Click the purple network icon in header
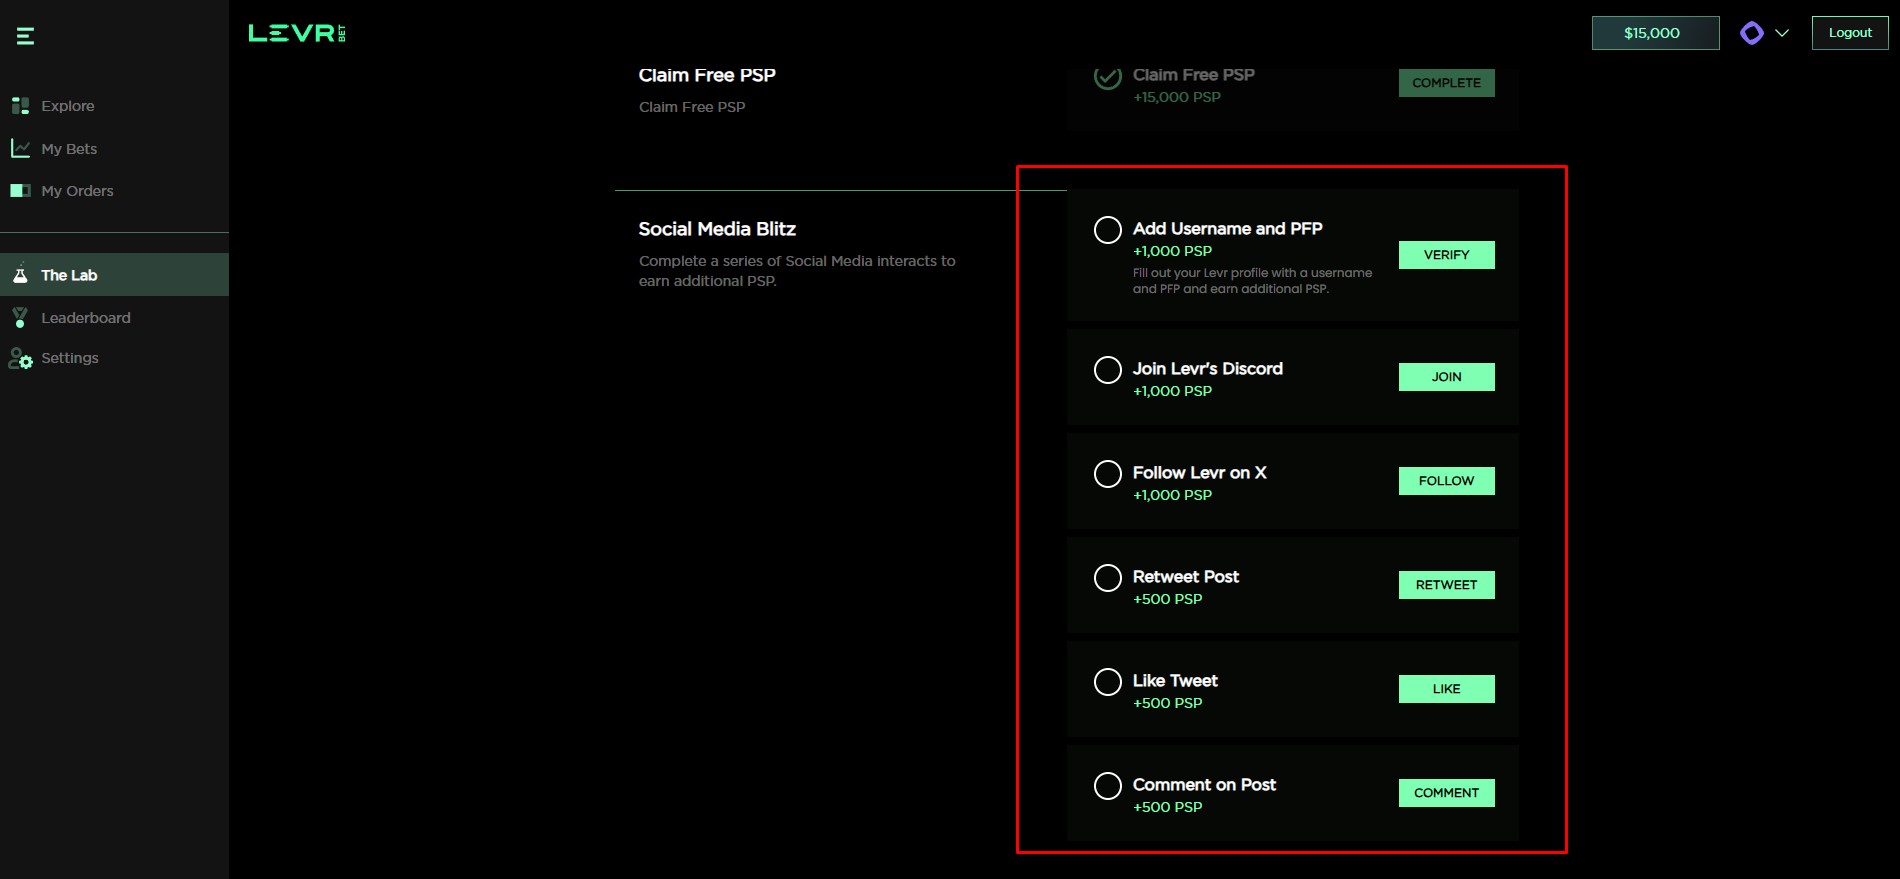The height and width of the screenshot is (879, 1900). (x=1751, y=33)
